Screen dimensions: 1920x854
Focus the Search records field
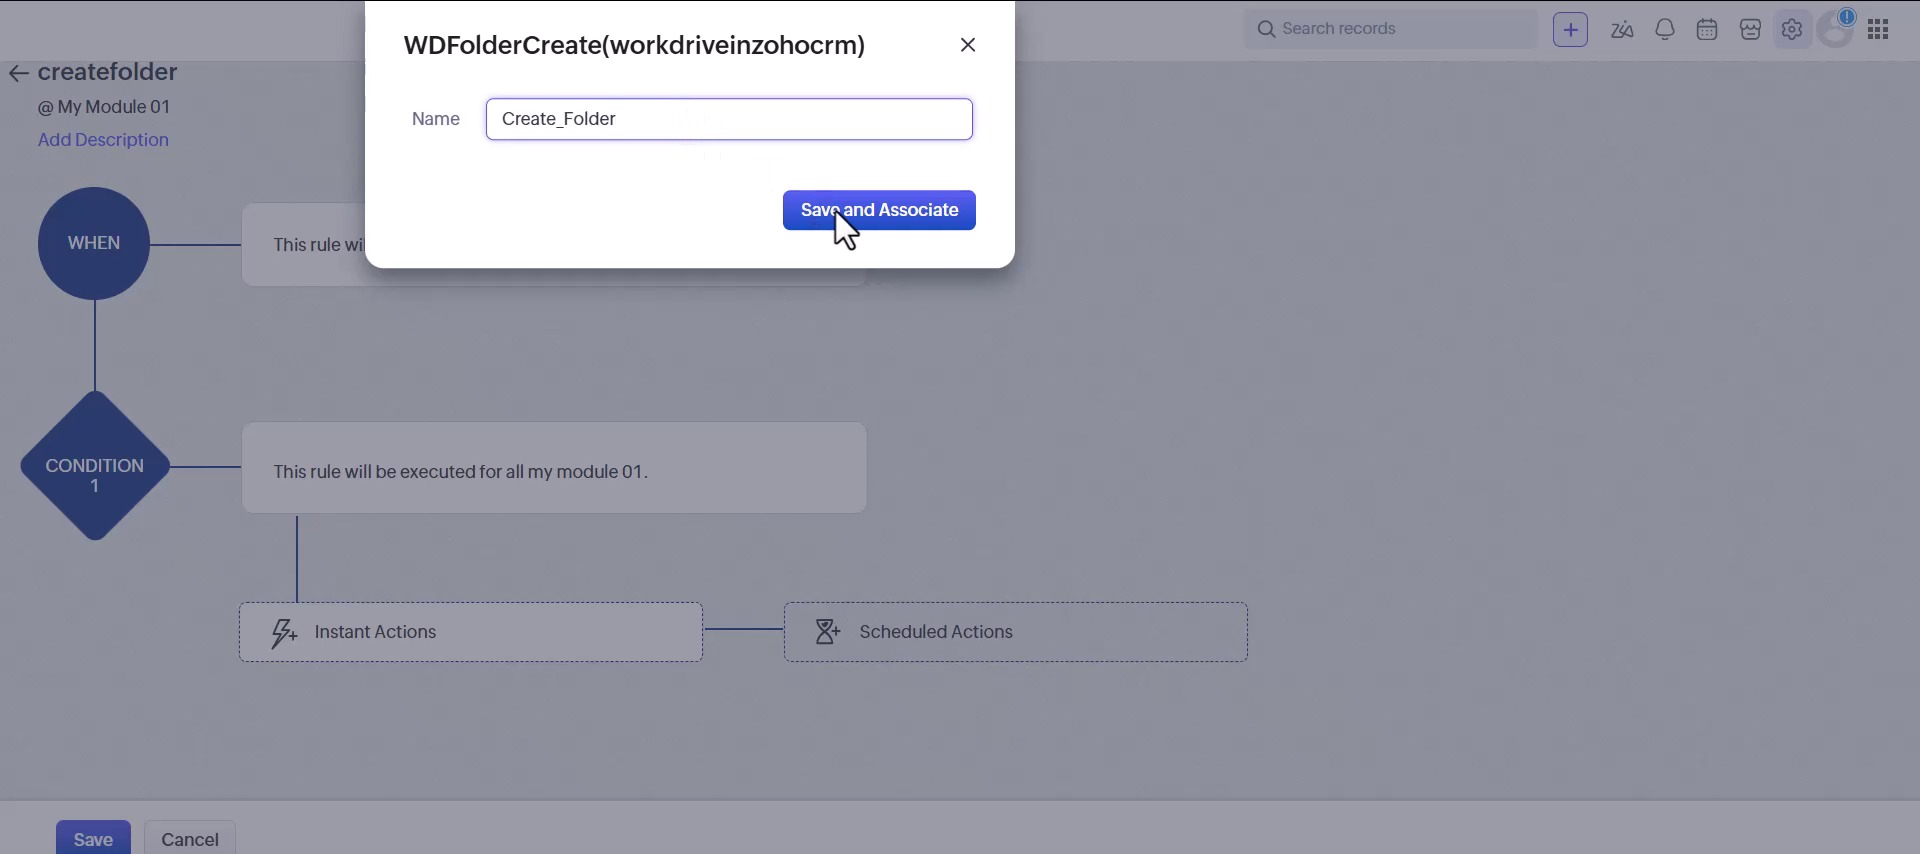click(x=1389, y=30)
